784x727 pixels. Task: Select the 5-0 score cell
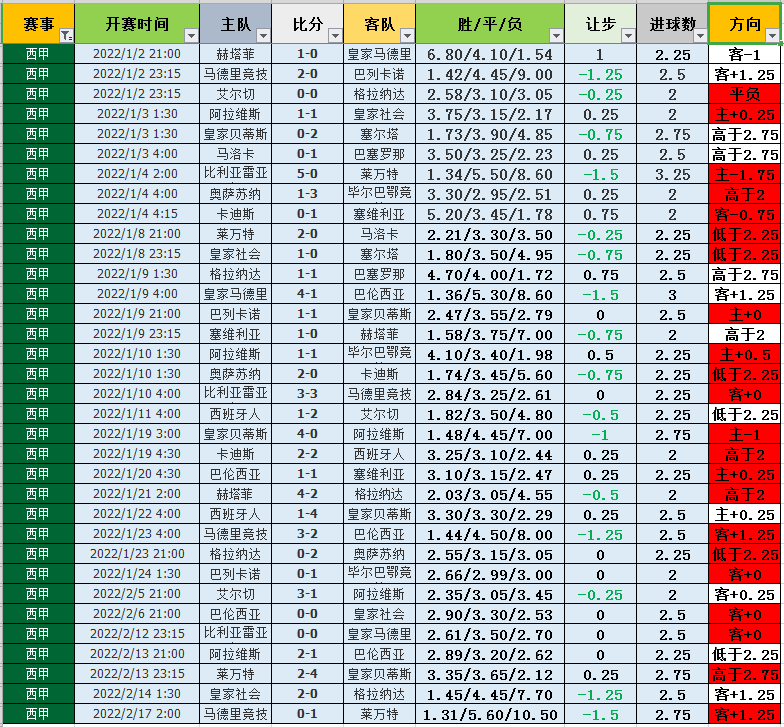(307, 174)
